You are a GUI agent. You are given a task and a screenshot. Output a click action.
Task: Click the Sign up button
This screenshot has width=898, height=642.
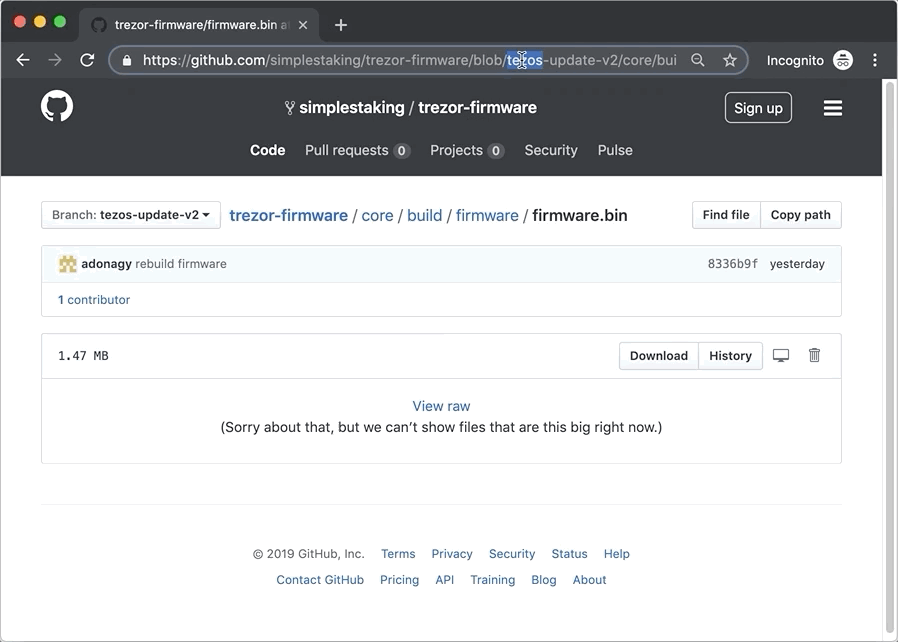758,108
